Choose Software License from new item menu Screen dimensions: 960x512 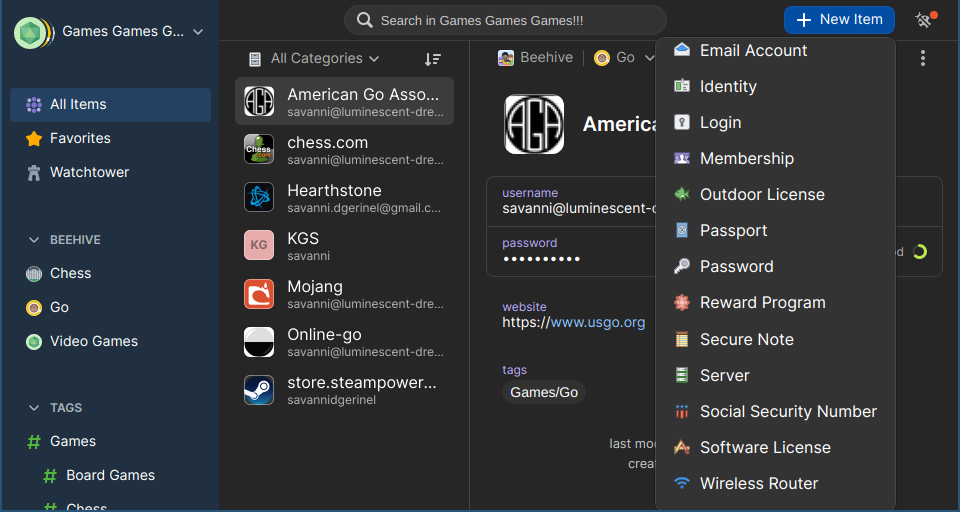click(x=775, y=448)
